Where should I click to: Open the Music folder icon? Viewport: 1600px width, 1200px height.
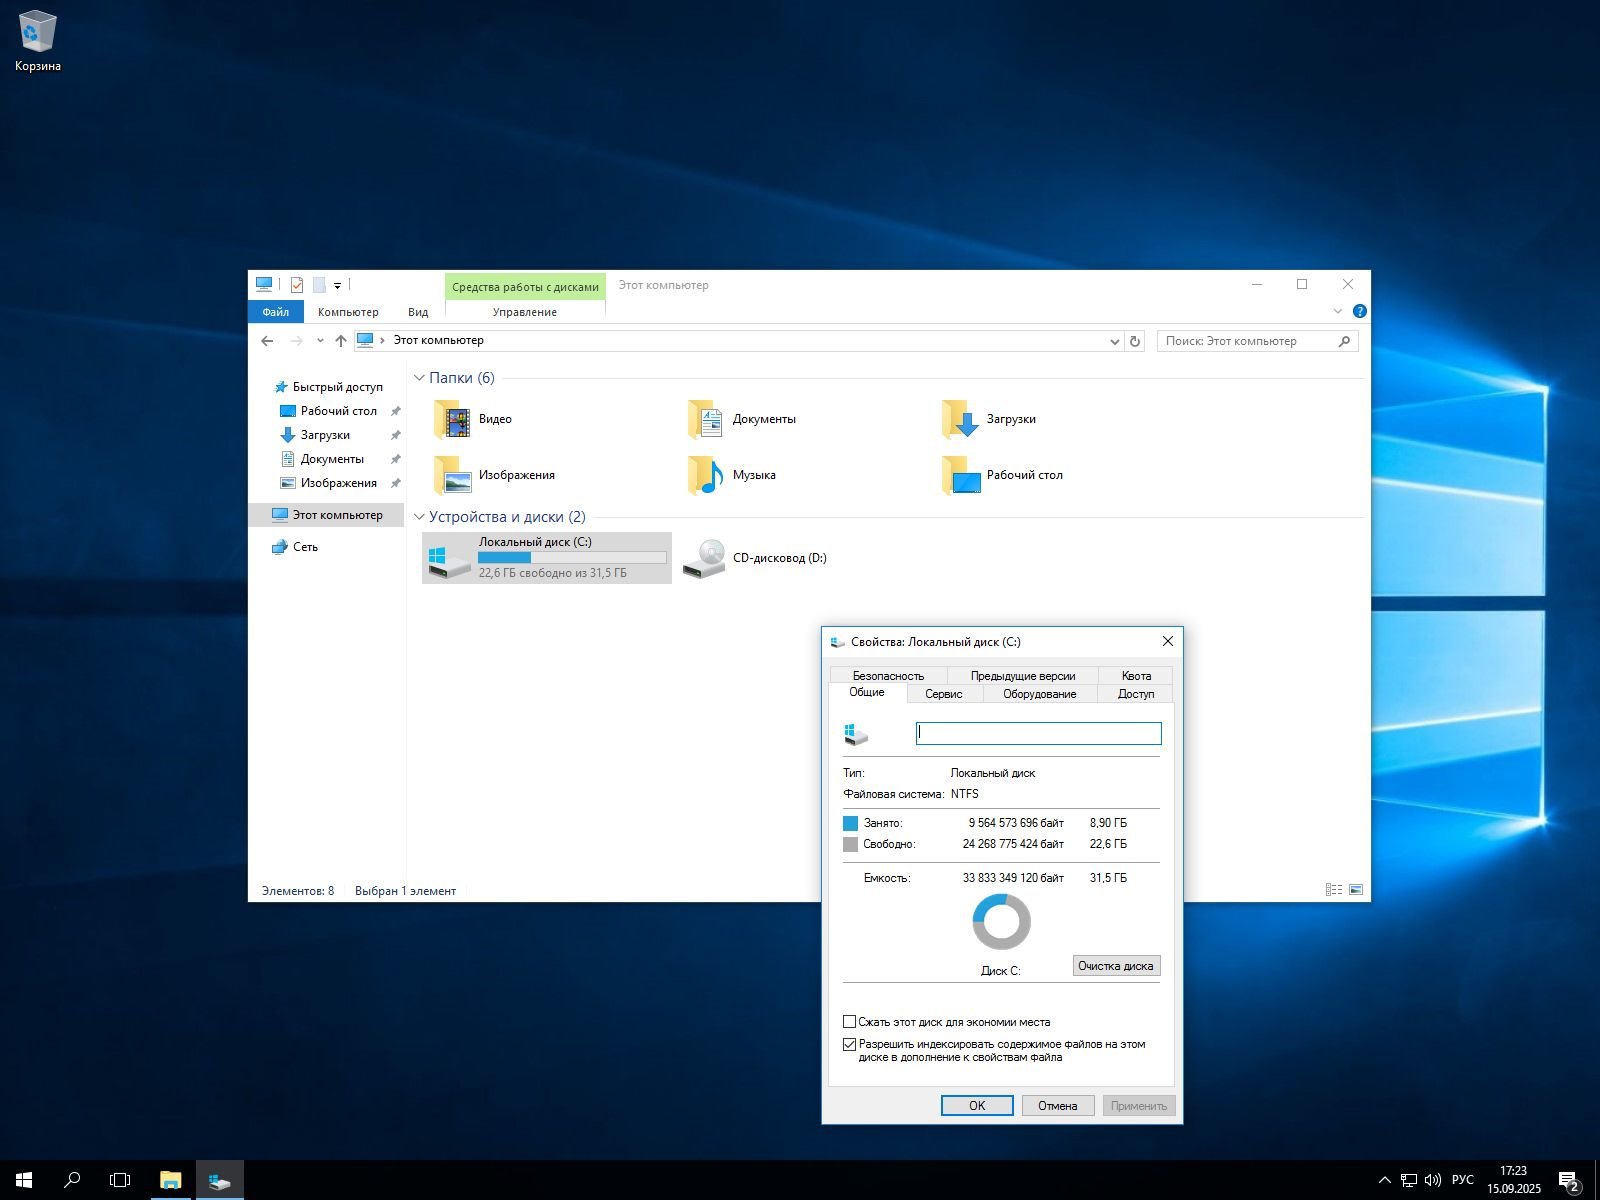tap(707, 476)
